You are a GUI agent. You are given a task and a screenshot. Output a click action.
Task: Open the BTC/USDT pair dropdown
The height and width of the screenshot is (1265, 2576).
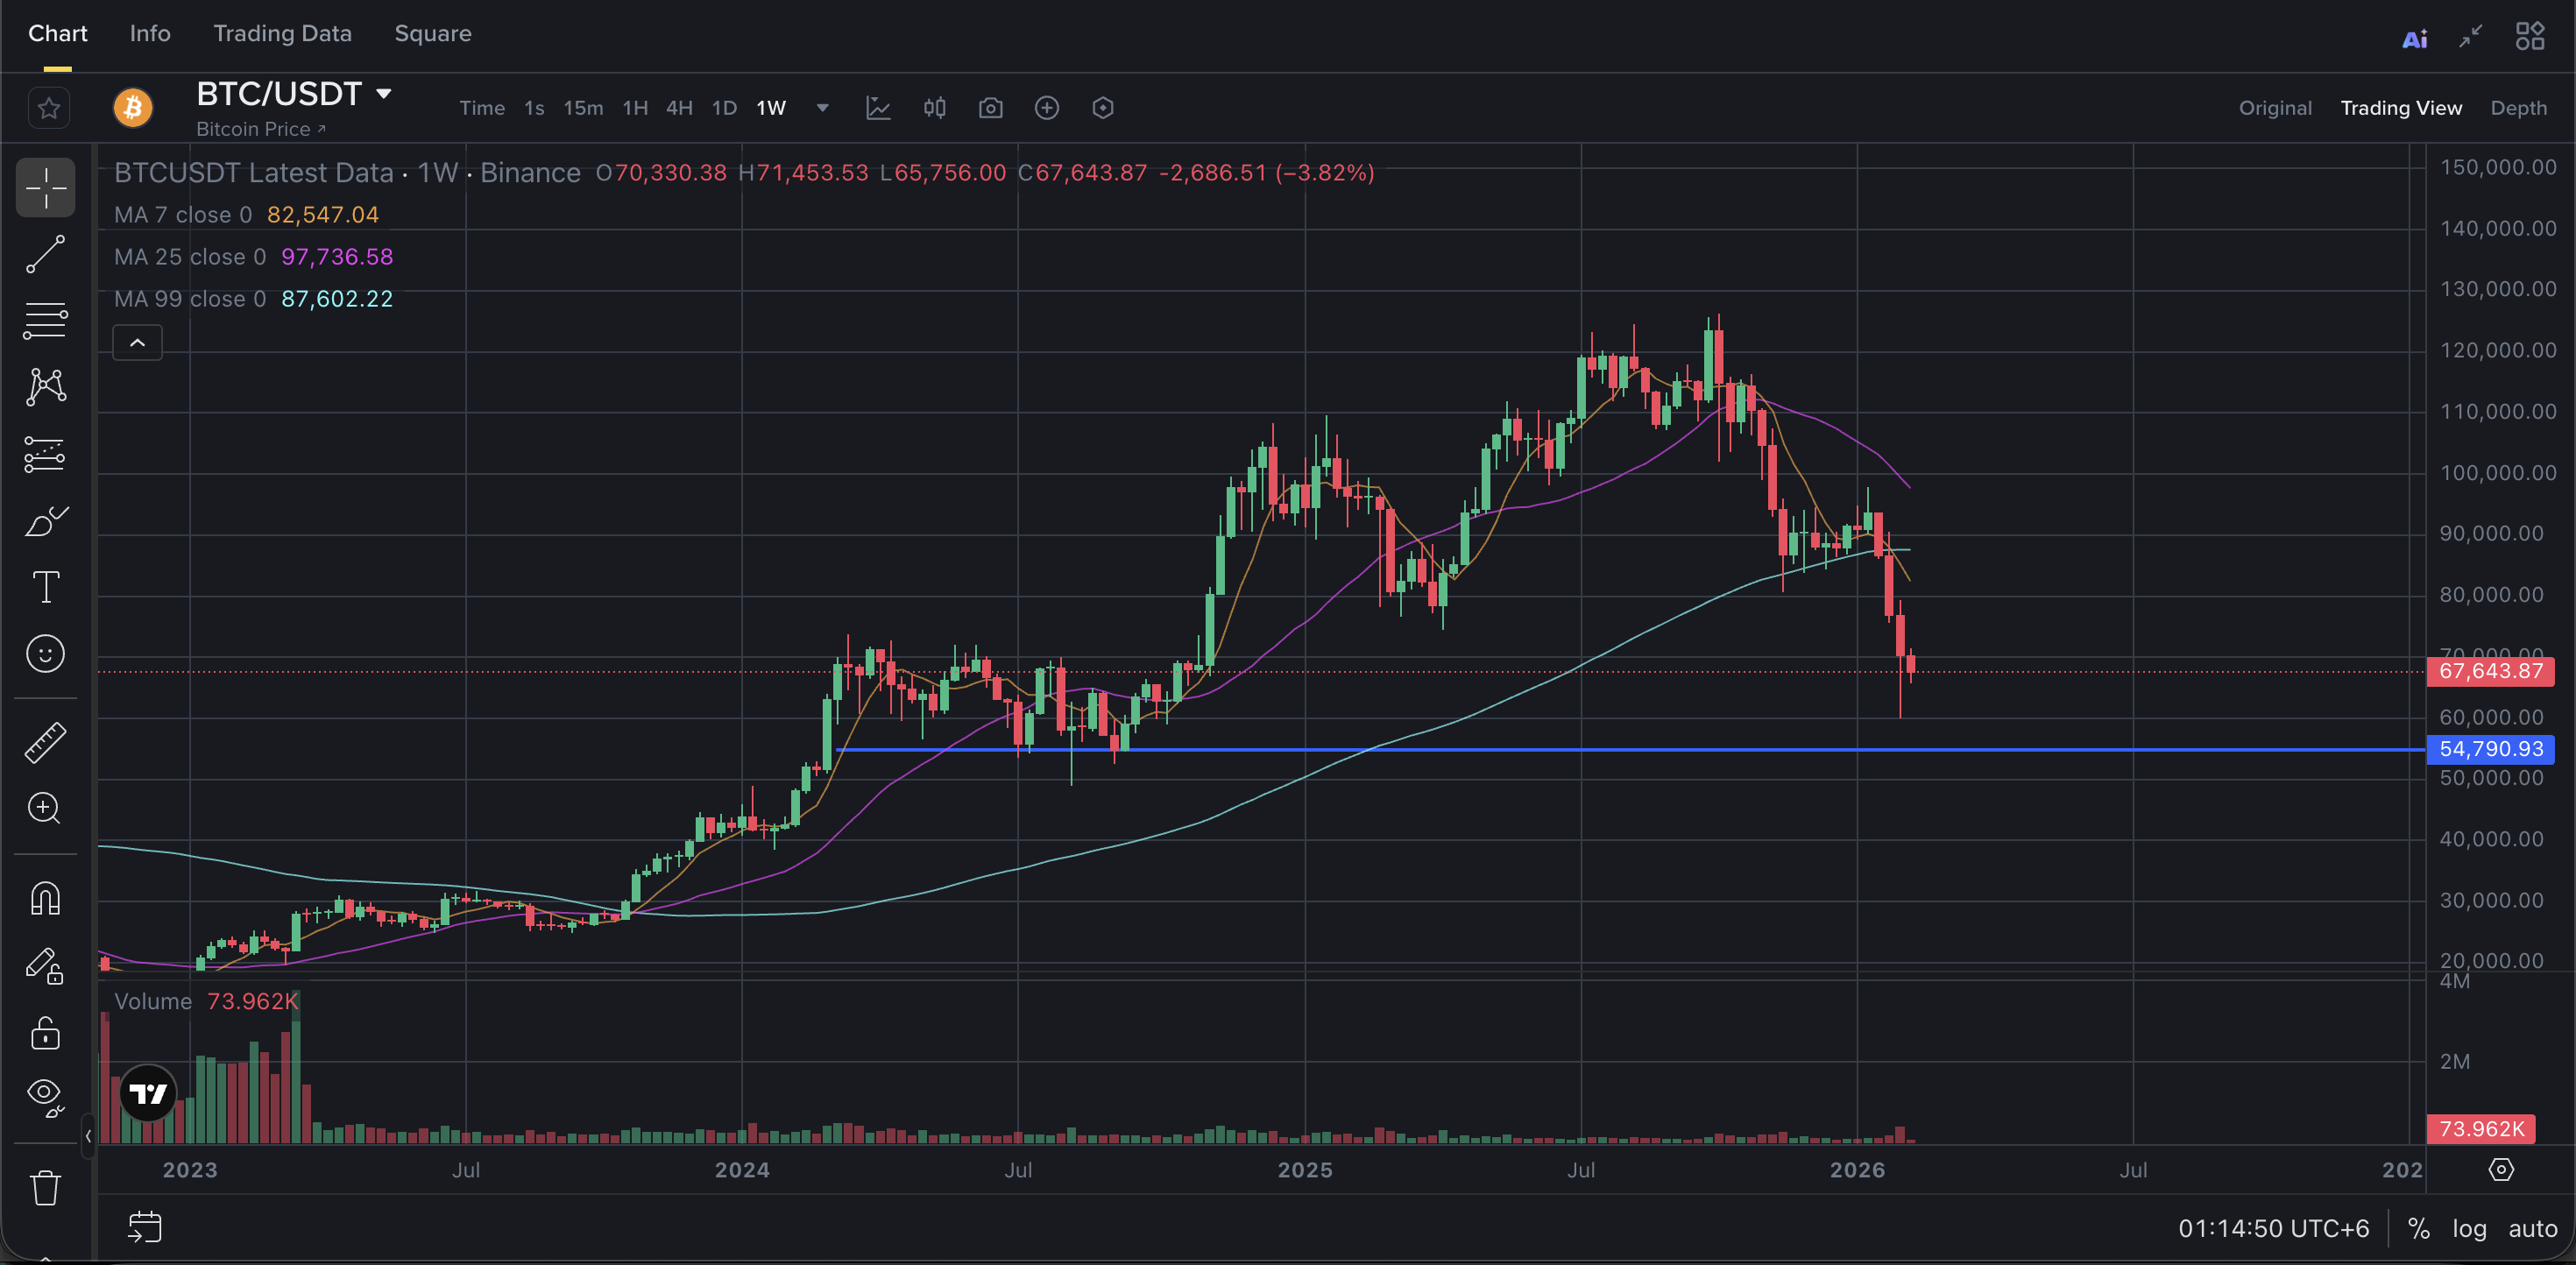pyautogui.click(x=383, y=94)
